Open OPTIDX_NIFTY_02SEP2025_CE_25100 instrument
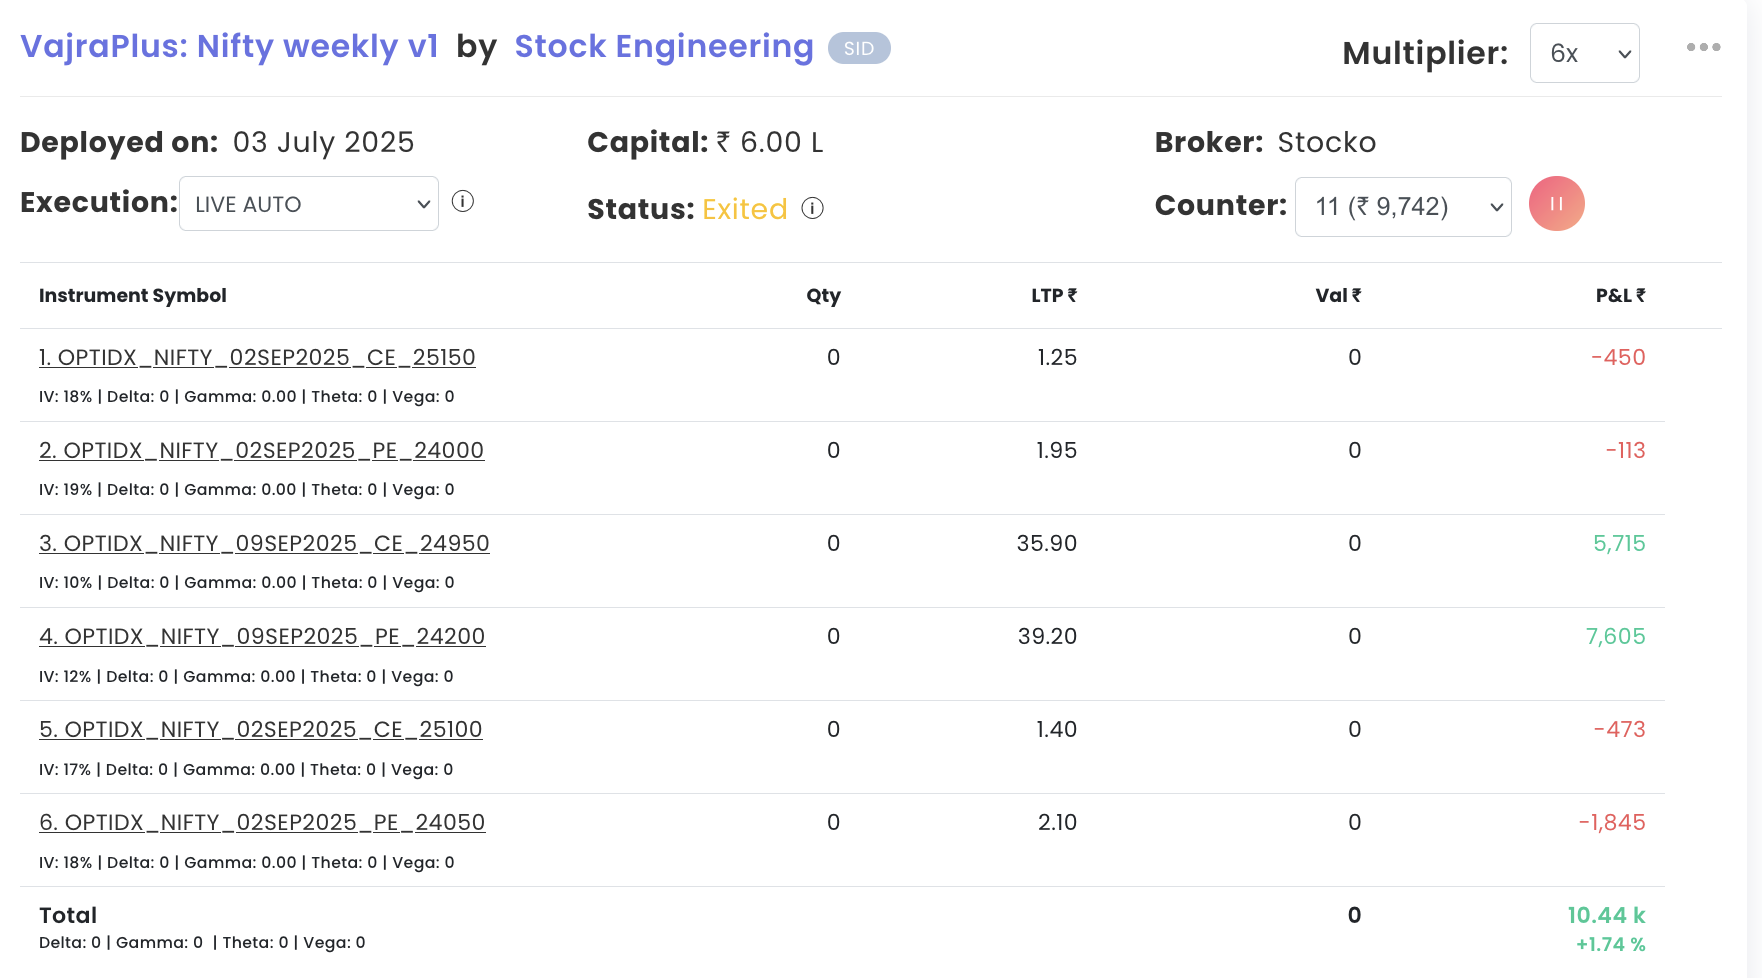Image resolution: width=1762 pixels, height=978 pixels. pos(260,729)
